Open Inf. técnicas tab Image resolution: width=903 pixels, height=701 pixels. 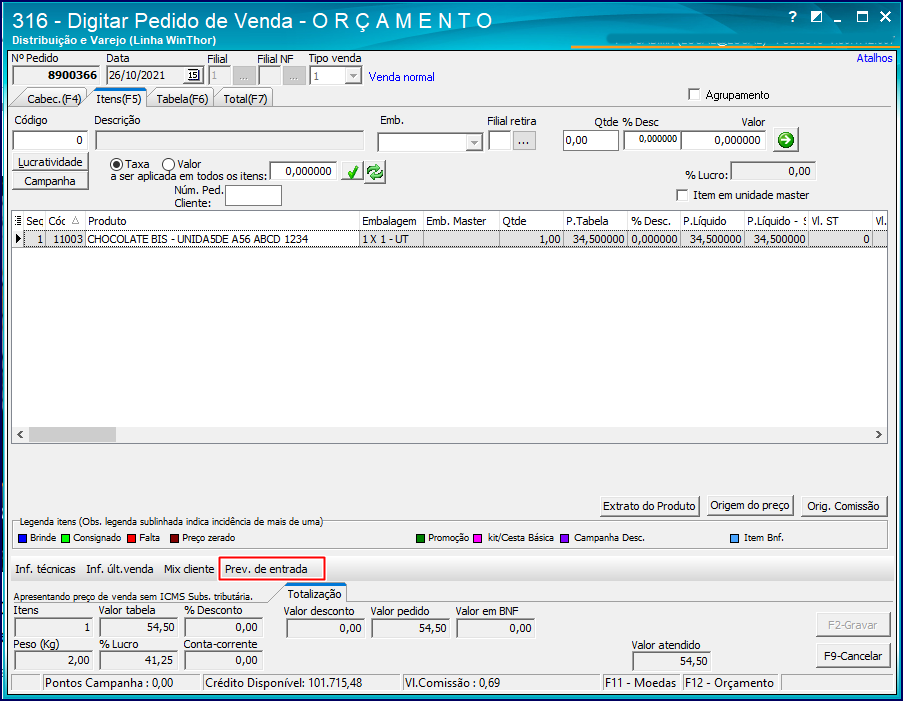(x=45, y=569)
